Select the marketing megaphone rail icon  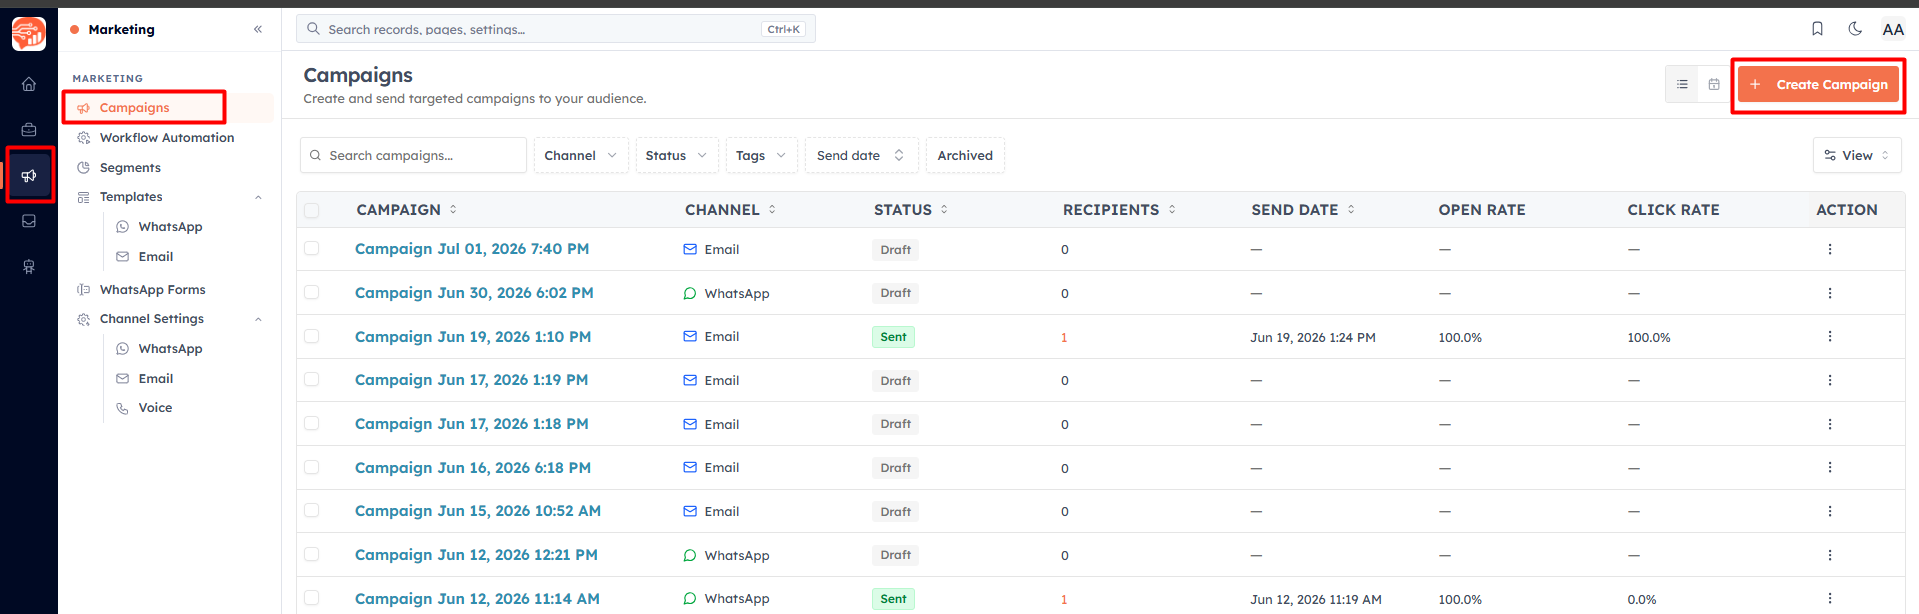(29, 175)
